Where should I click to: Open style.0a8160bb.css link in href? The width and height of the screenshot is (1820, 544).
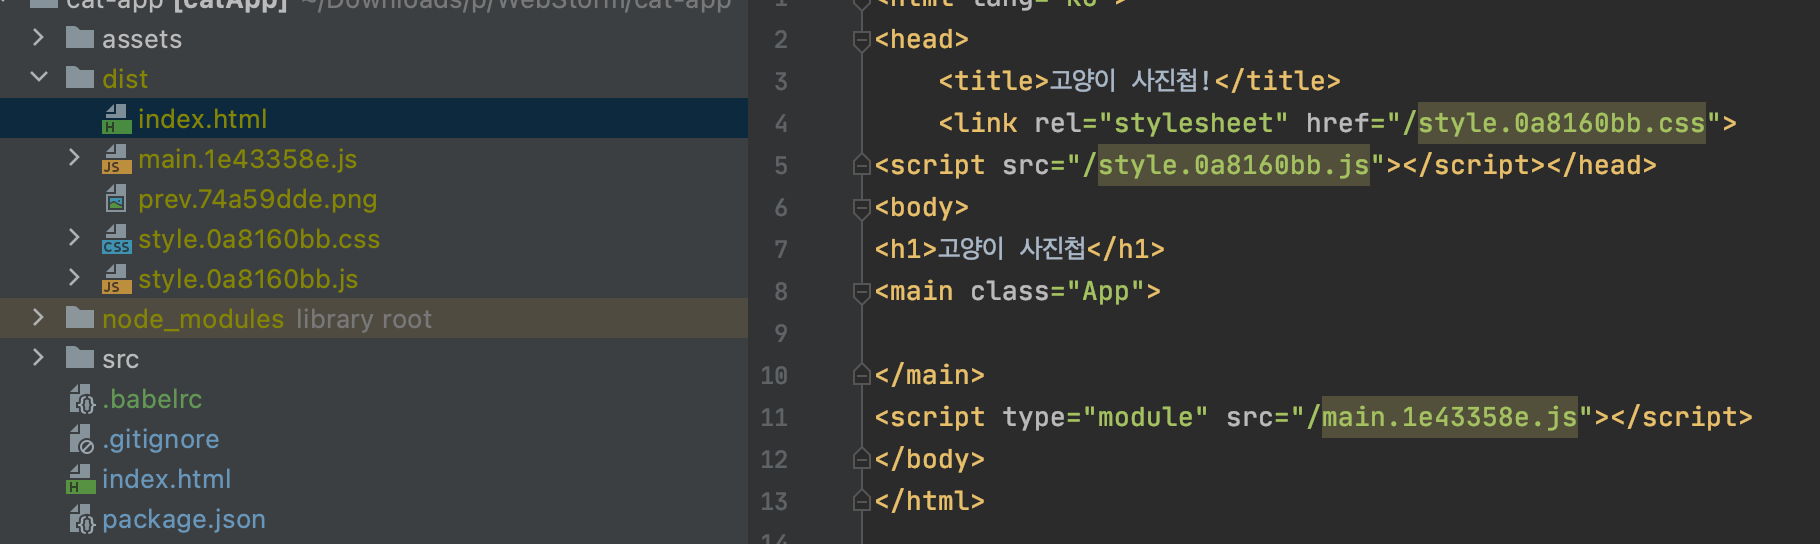1561,123
